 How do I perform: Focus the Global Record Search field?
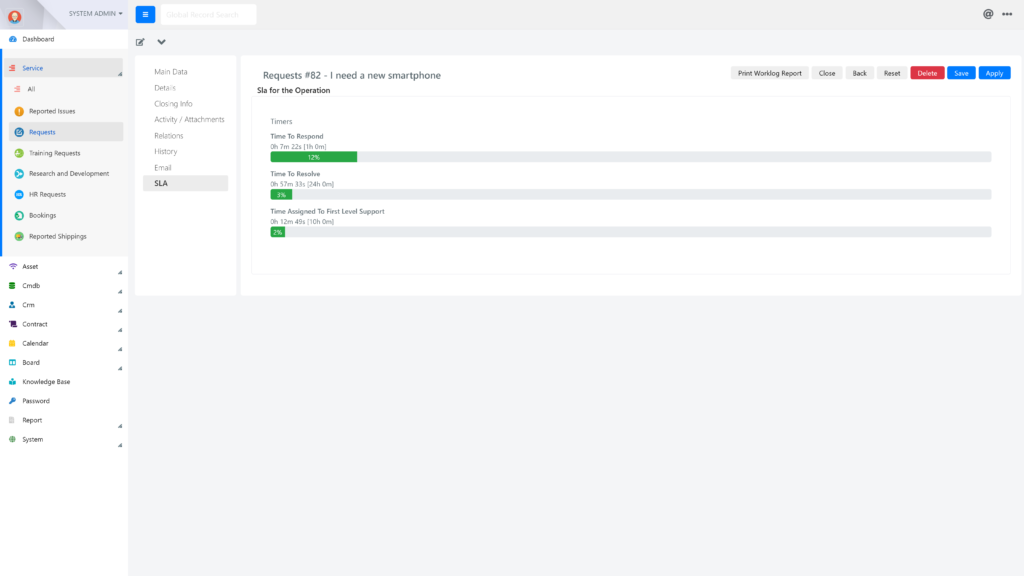pos(208,14)
